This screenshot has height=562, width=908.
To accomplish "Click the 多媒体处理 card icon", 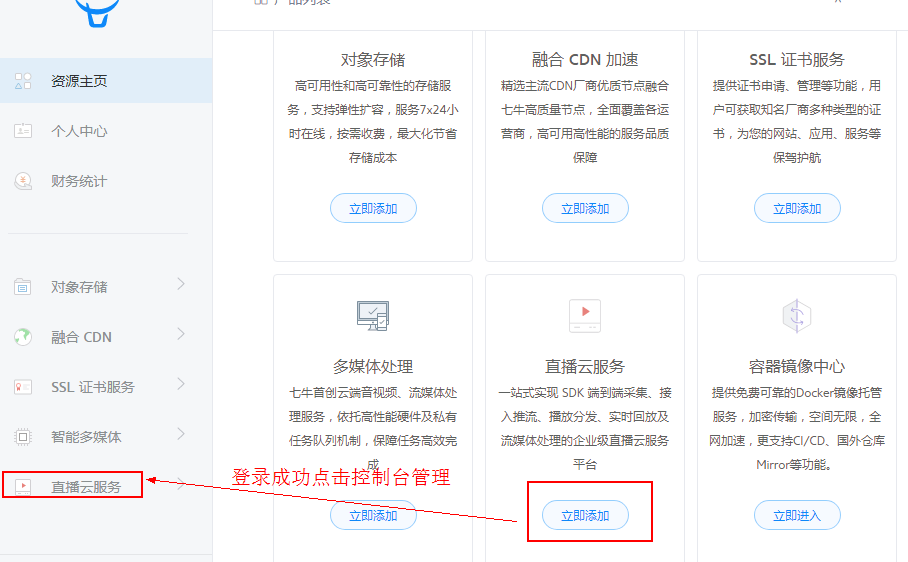I will coord(372,316).
